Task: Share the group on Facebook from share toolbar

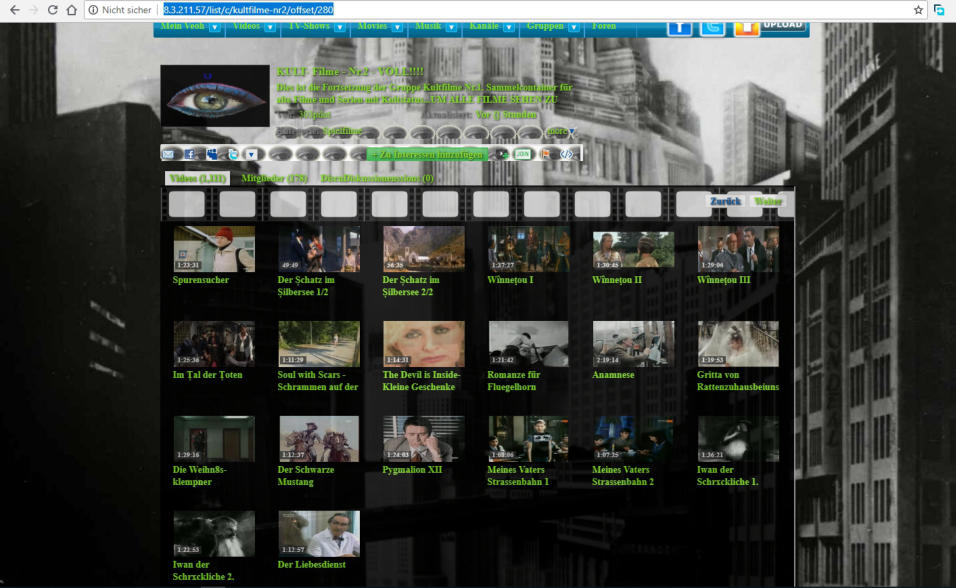Action: 189,154
